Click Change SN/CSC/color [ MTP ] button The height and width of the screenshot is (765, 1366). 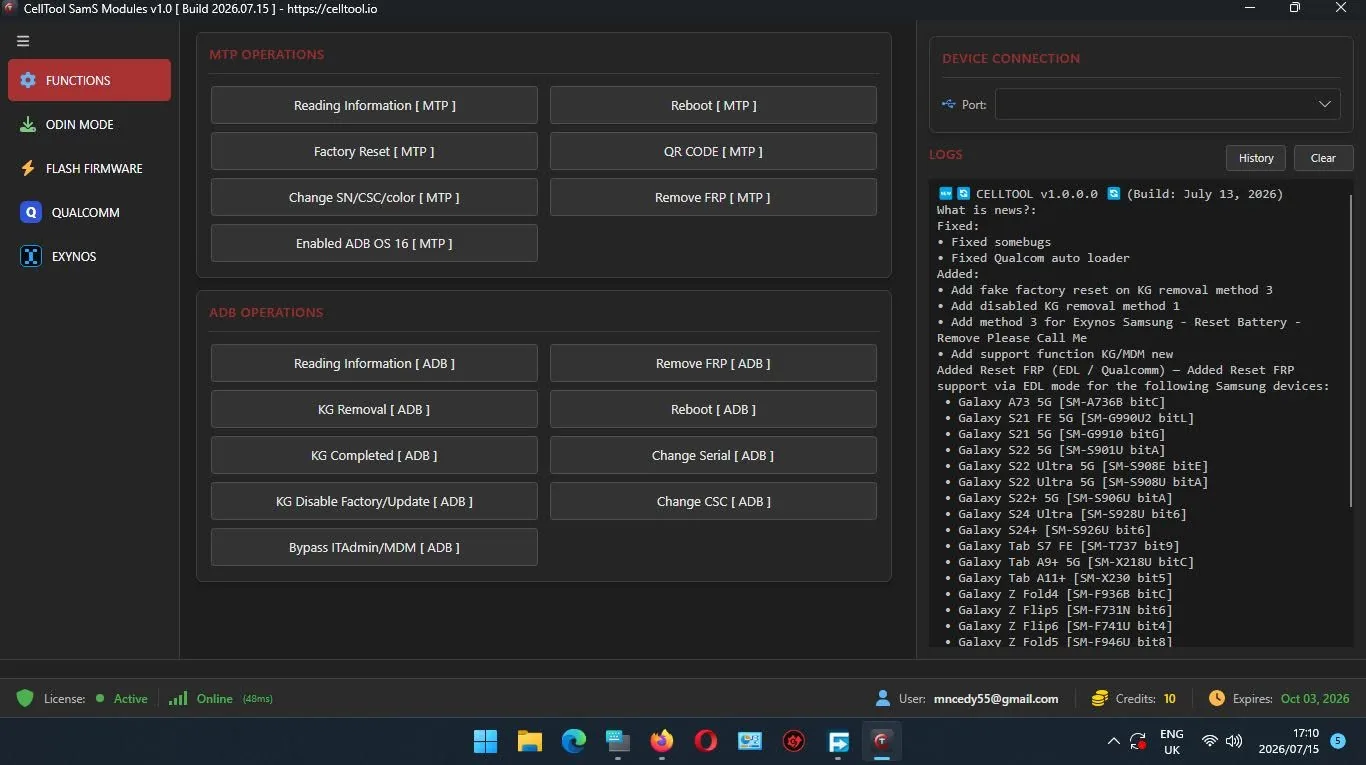pyautogui.click(x=374, y=197)
